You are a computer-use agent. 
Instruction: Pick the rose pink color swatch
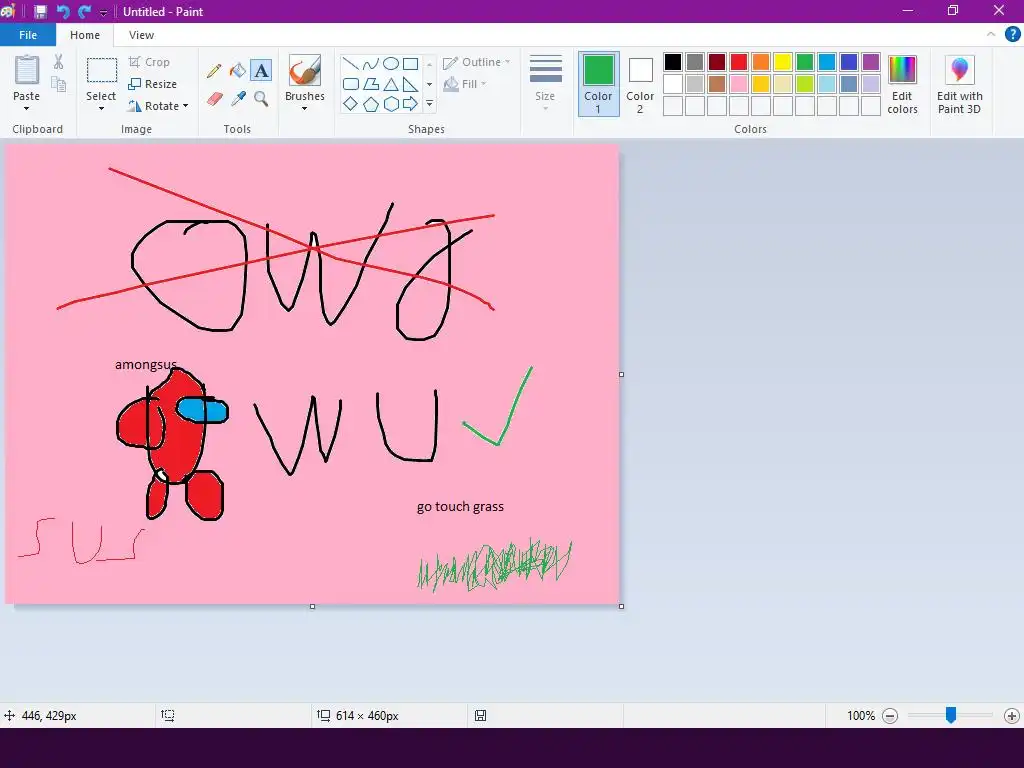pos(739,84)
